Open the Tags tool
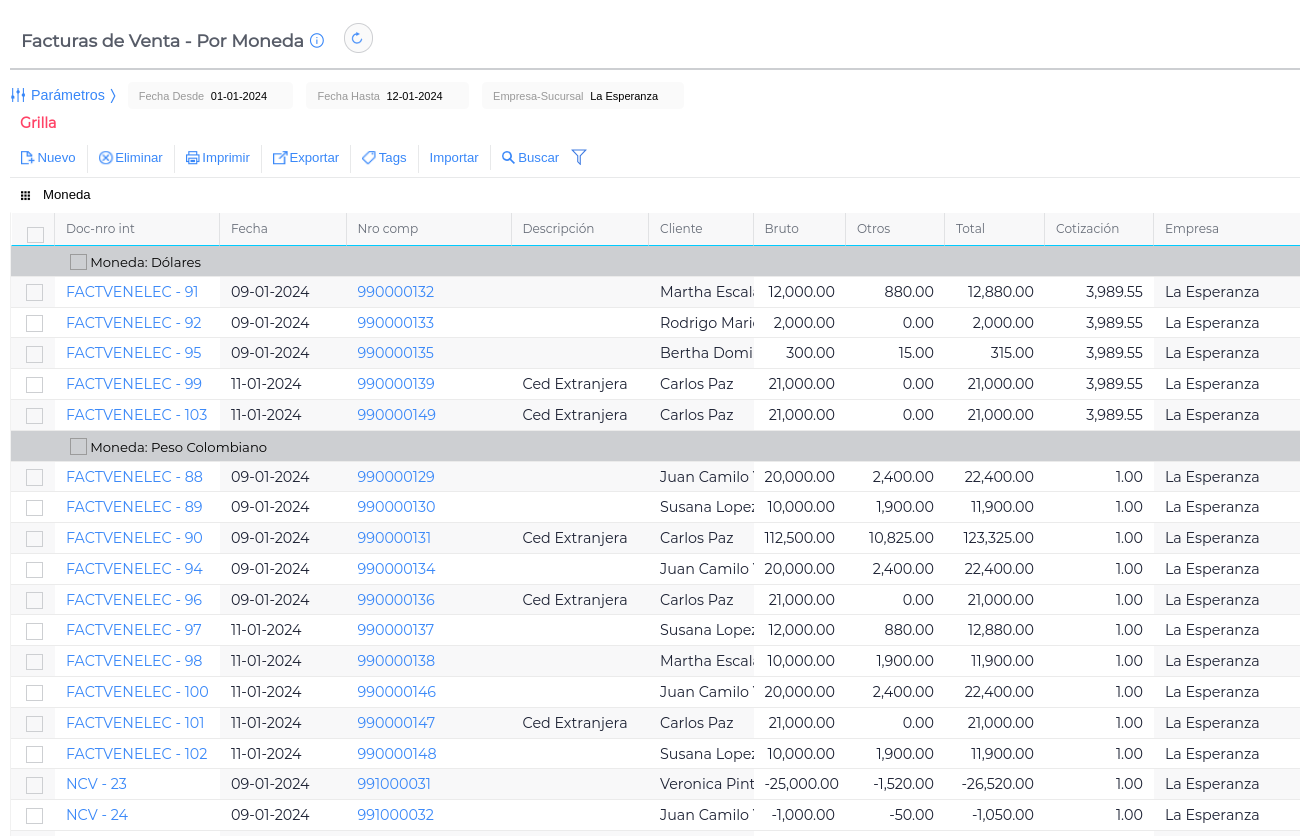The width and height of the screenshot is (1300, 836). click(384, 158)
